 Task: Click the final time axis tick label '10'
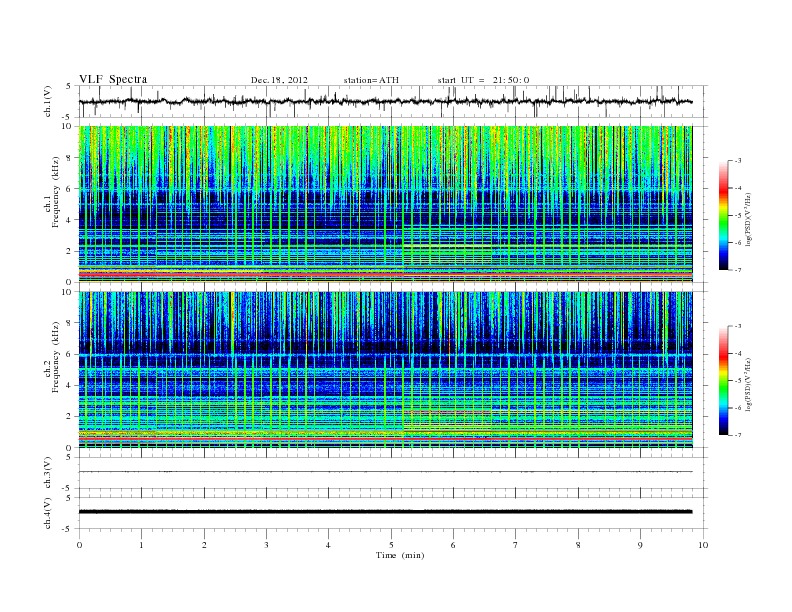pos(703,545)
